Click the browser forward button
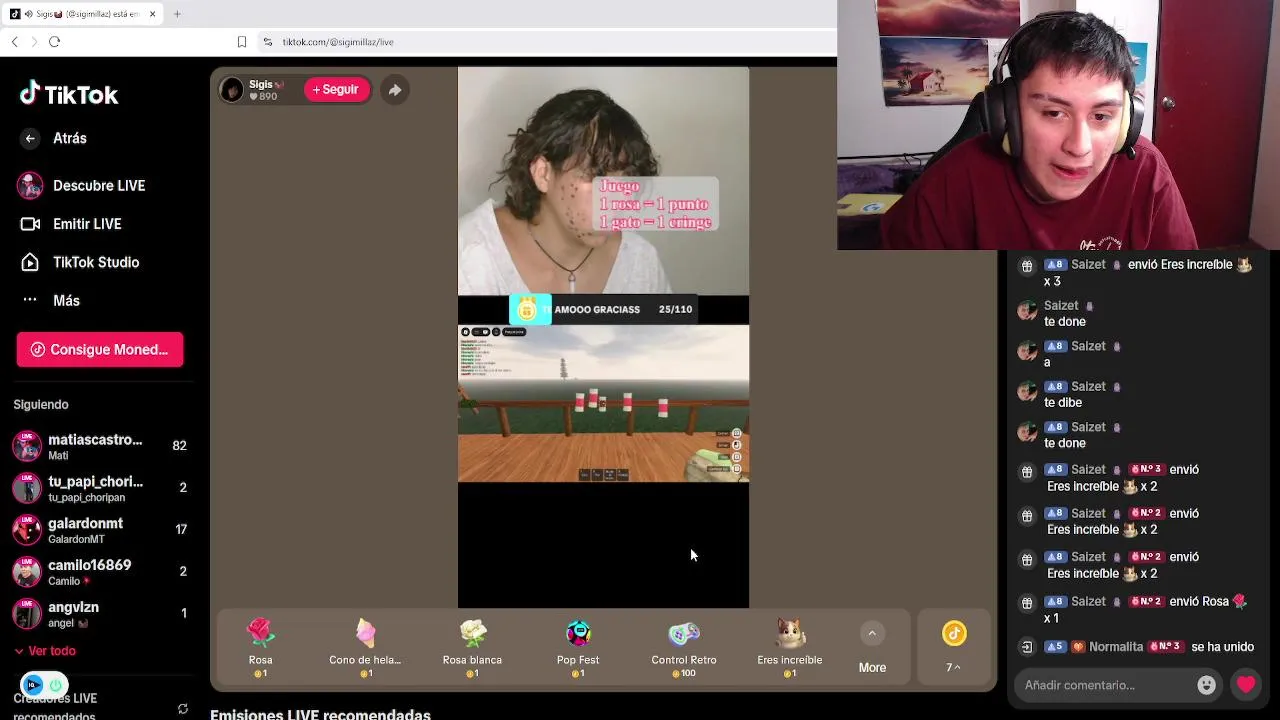Image resolution: width=1280 pixels, height=720 pixels. click(x=34, y=42)
